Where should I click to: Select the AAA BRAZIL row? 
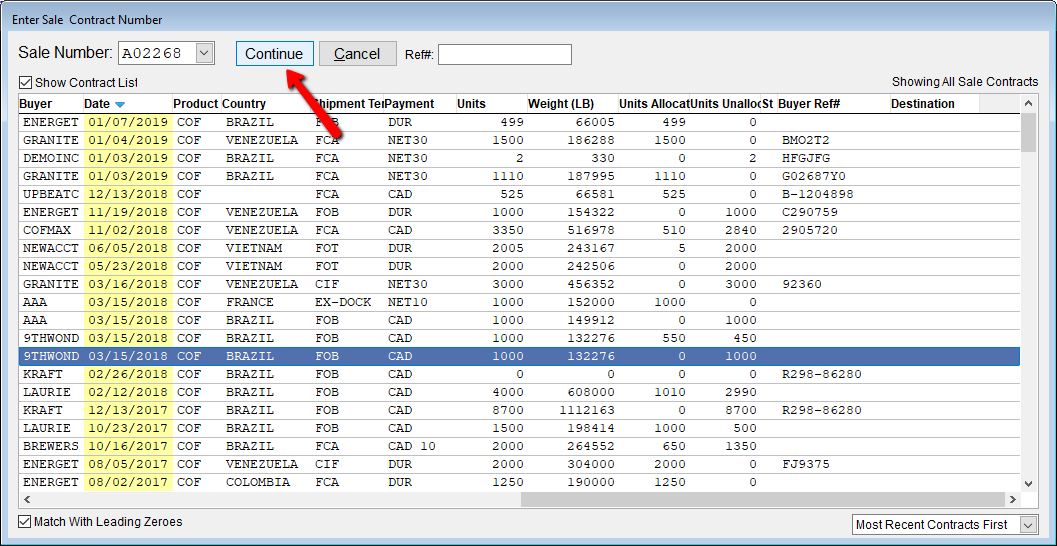click(x=519, y=320)
